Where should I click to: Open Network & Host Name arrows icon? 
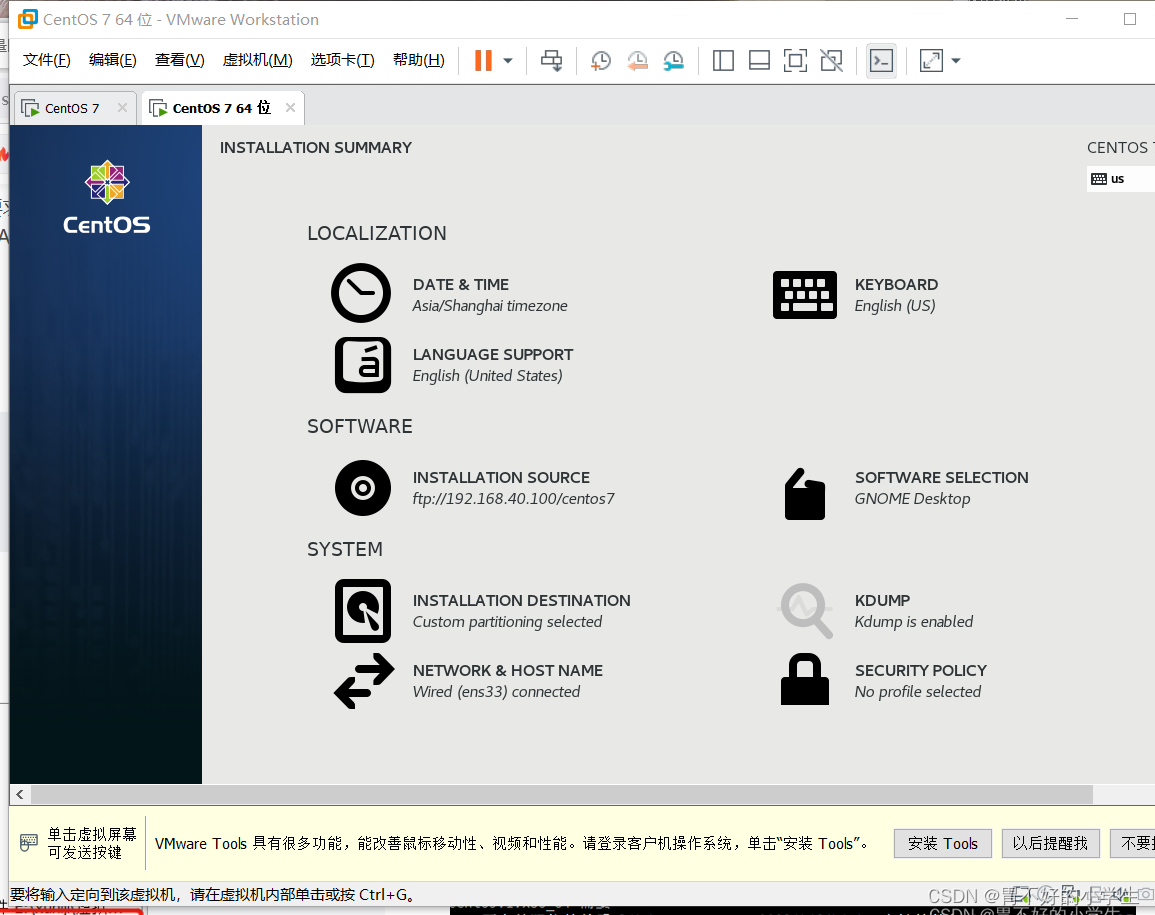coord(362,681)
